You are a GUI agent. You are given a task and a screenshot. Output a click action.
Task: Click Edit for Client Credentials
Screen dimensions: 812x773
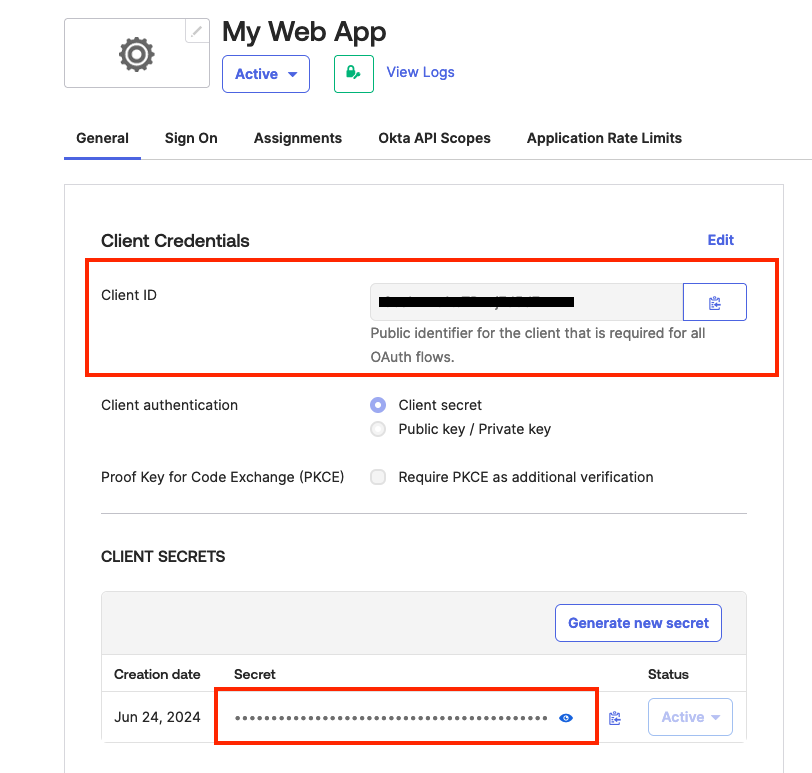coord(721,240)
